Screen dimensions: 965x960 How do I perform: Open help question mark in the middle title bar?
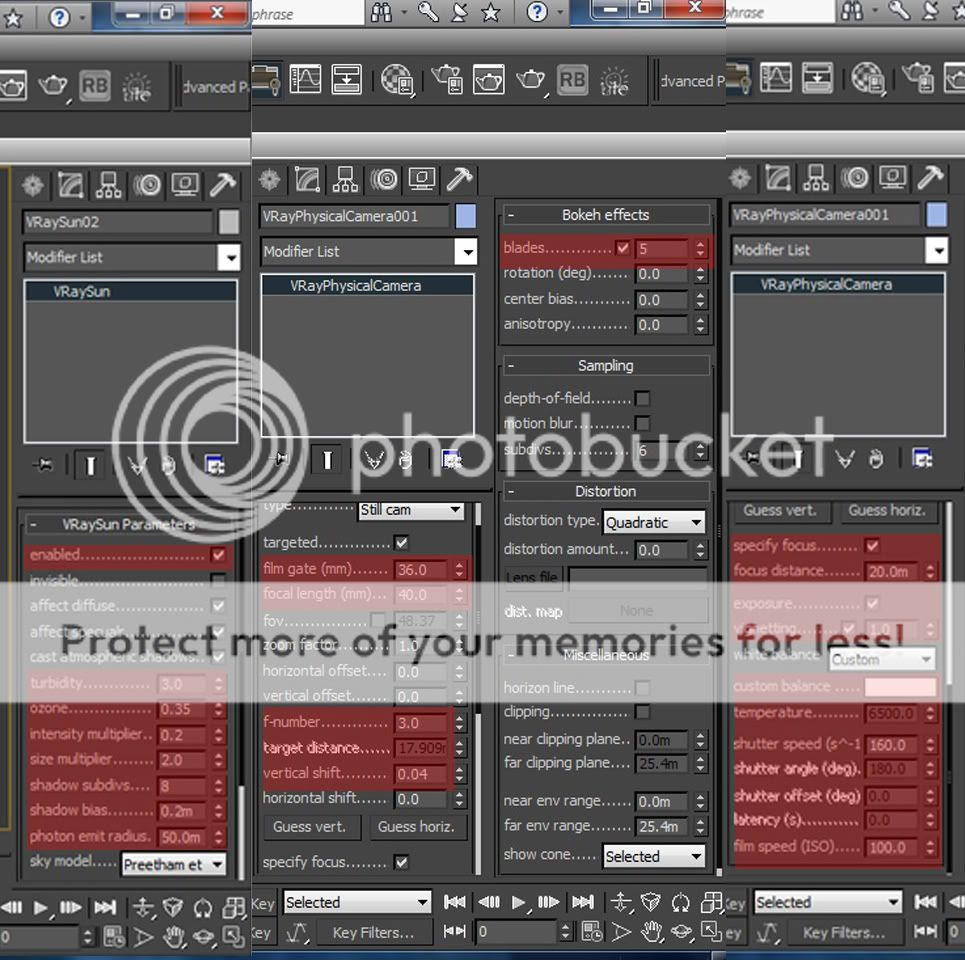pyautogui.click(x=537, y=12)
